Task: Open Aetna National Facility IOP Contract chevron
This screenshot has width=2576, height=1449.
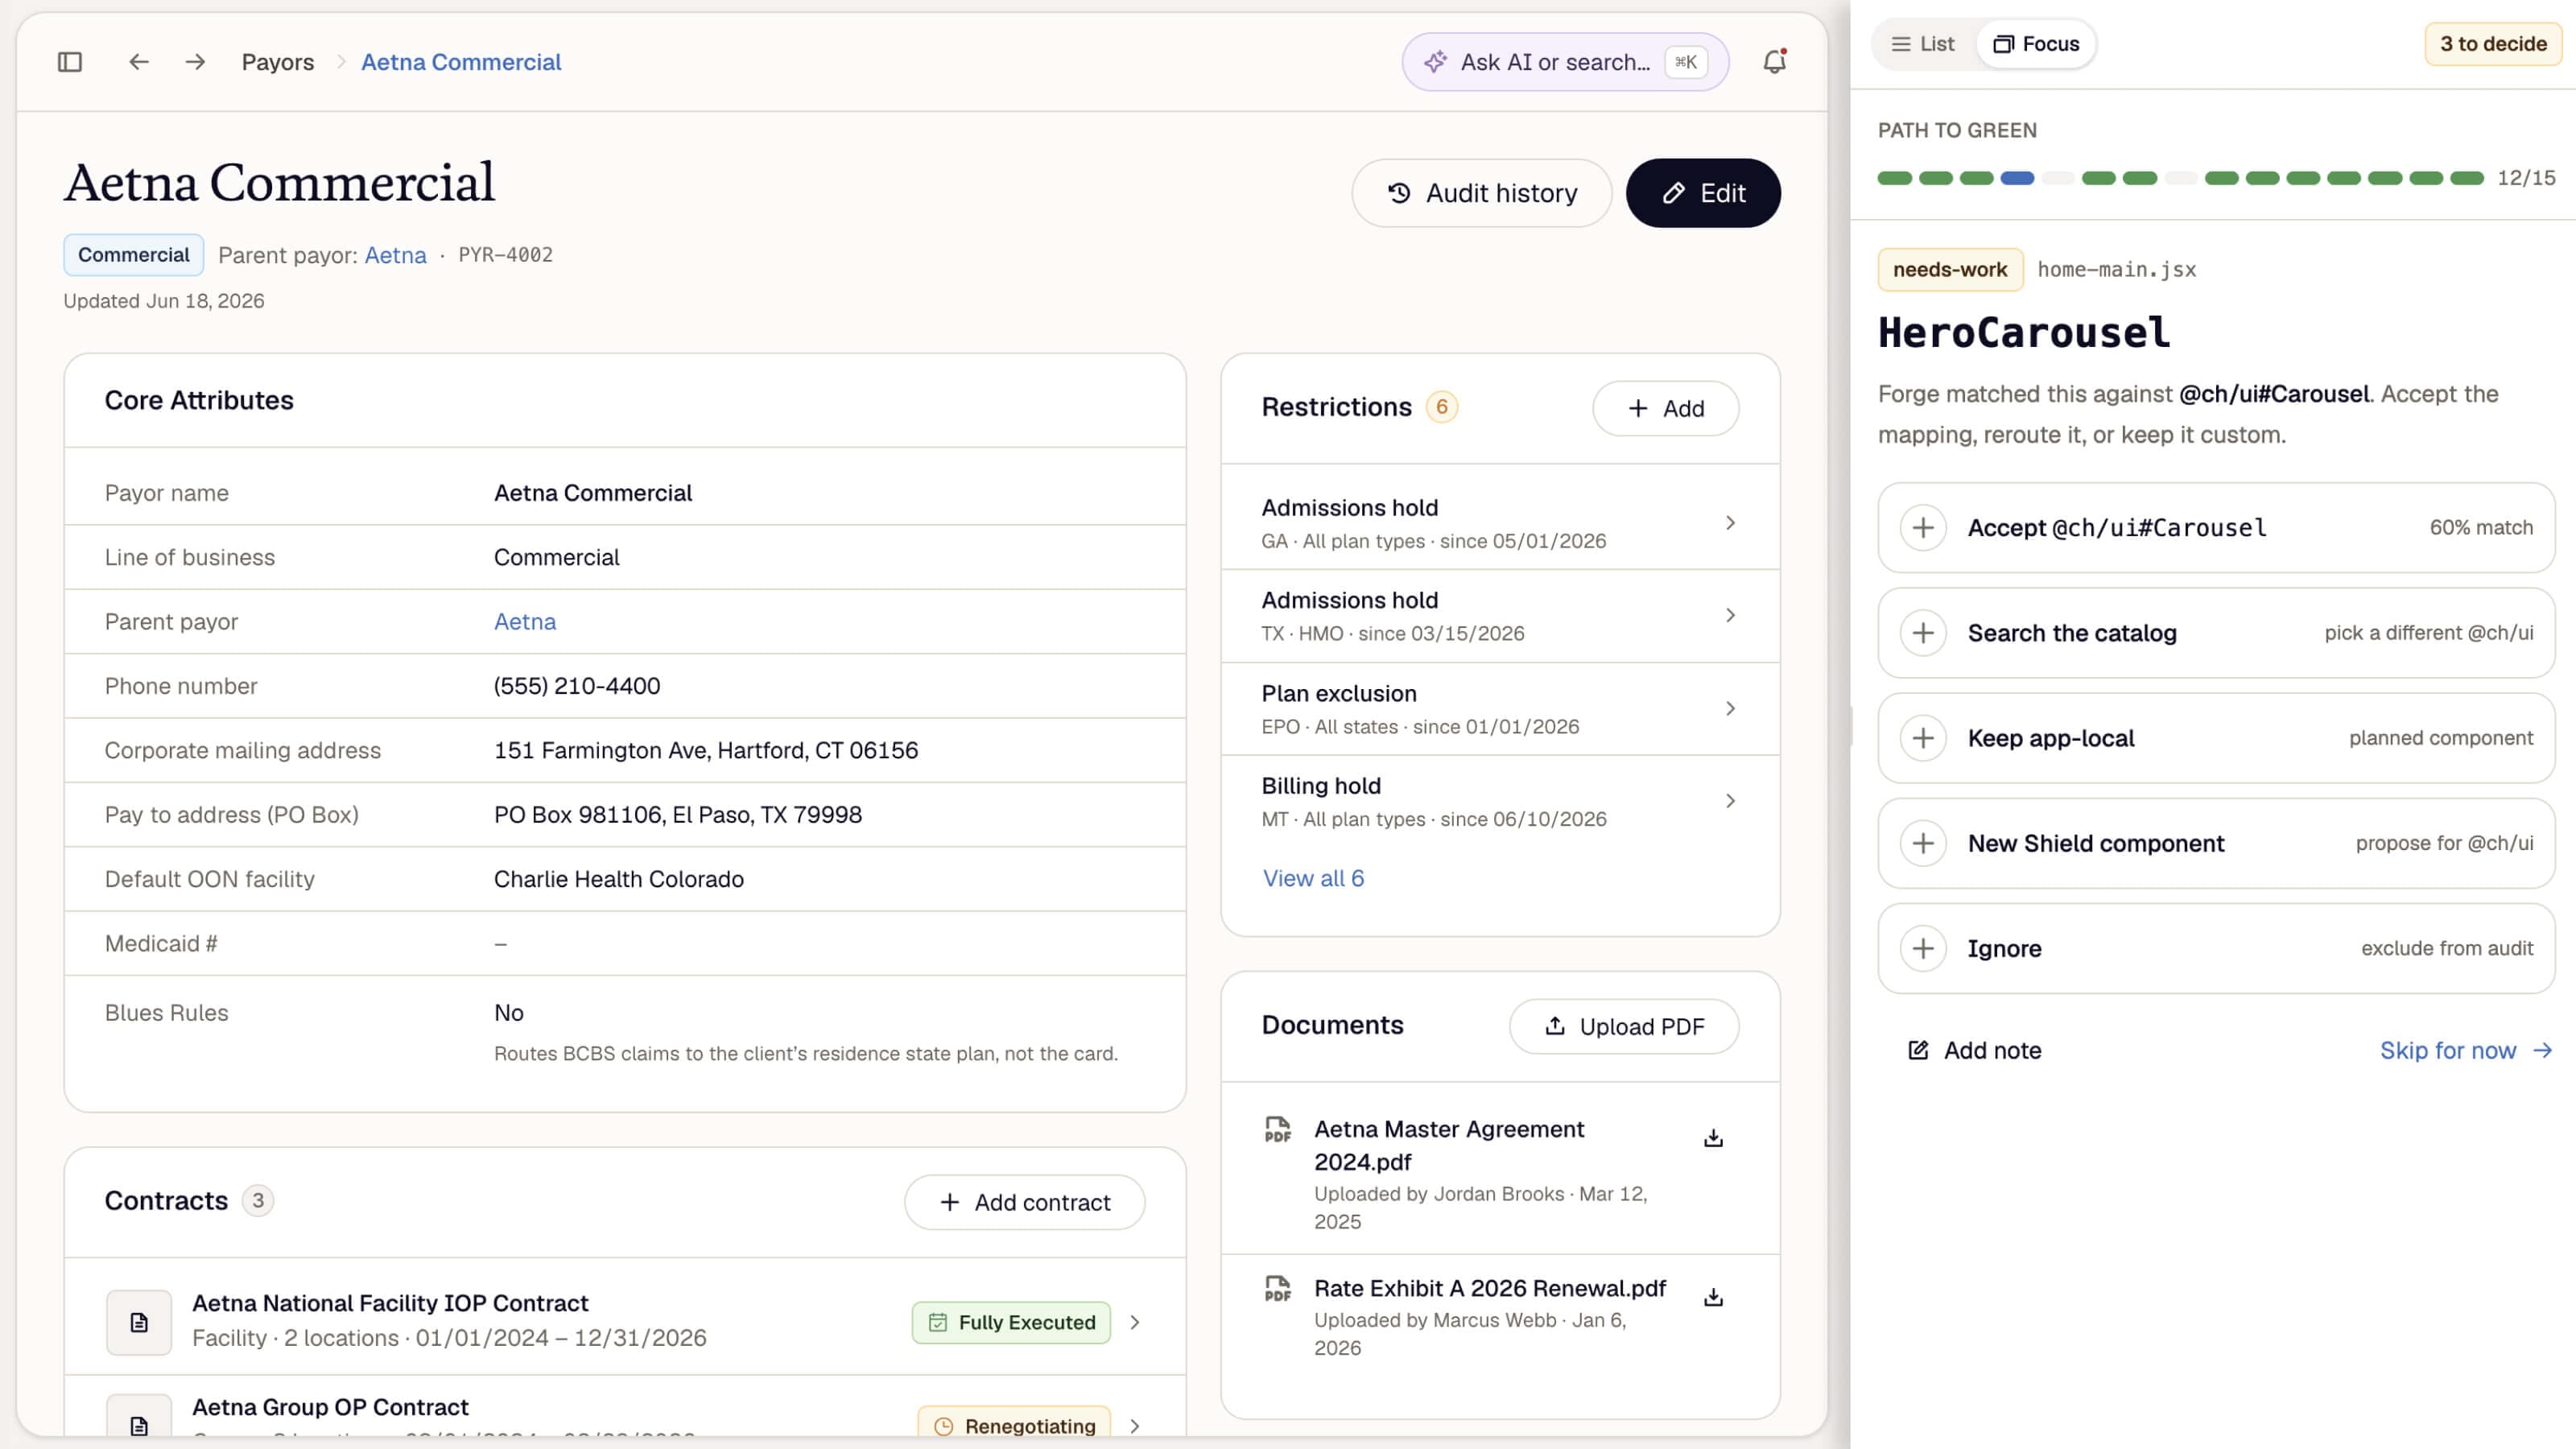Action: [x=1135, y=1322]
